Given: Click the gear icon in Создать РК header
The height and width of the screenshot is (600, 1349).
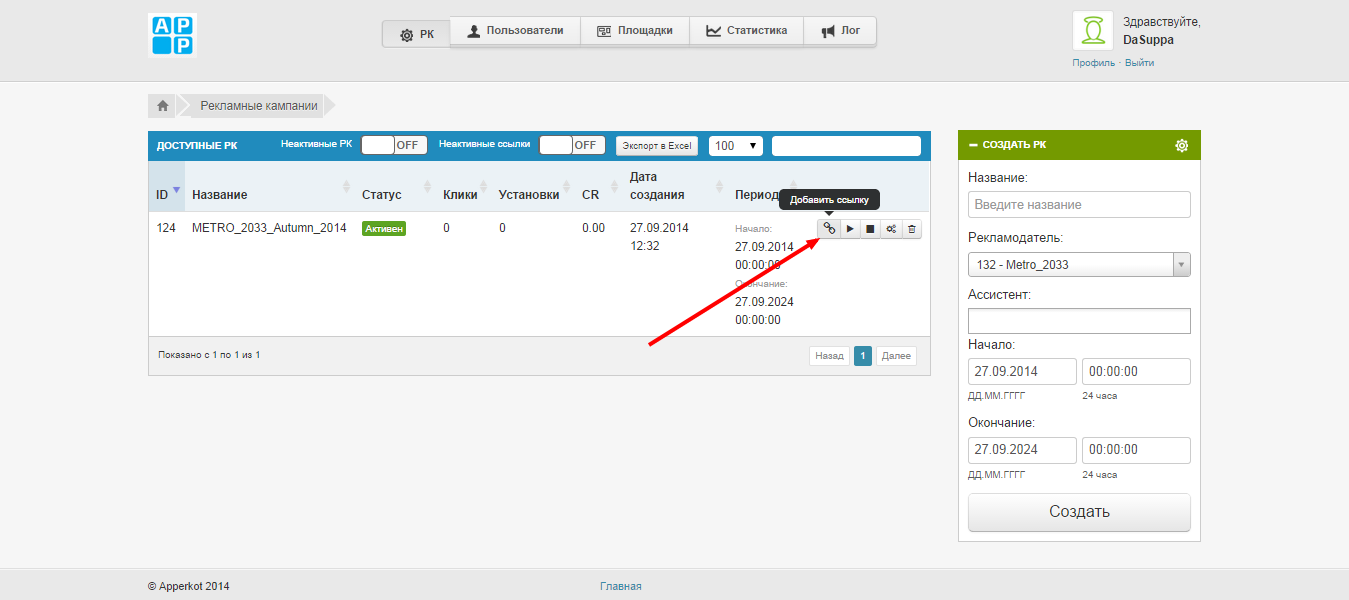Looking at the screenshot, I should pyautogui.click(x=1181, y=145).
